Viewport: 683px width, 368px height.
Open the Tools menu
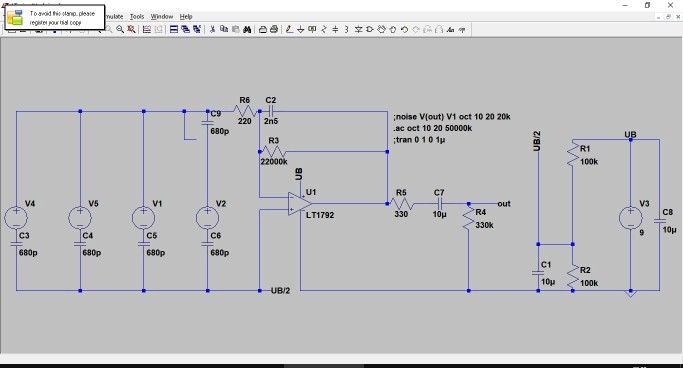137,17
